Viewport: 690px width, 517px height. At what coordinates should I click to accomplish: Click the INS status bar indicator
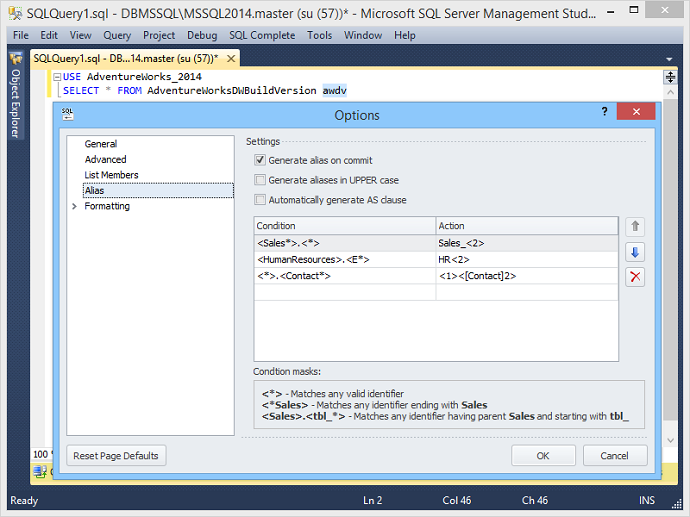[x=647, y=500]
